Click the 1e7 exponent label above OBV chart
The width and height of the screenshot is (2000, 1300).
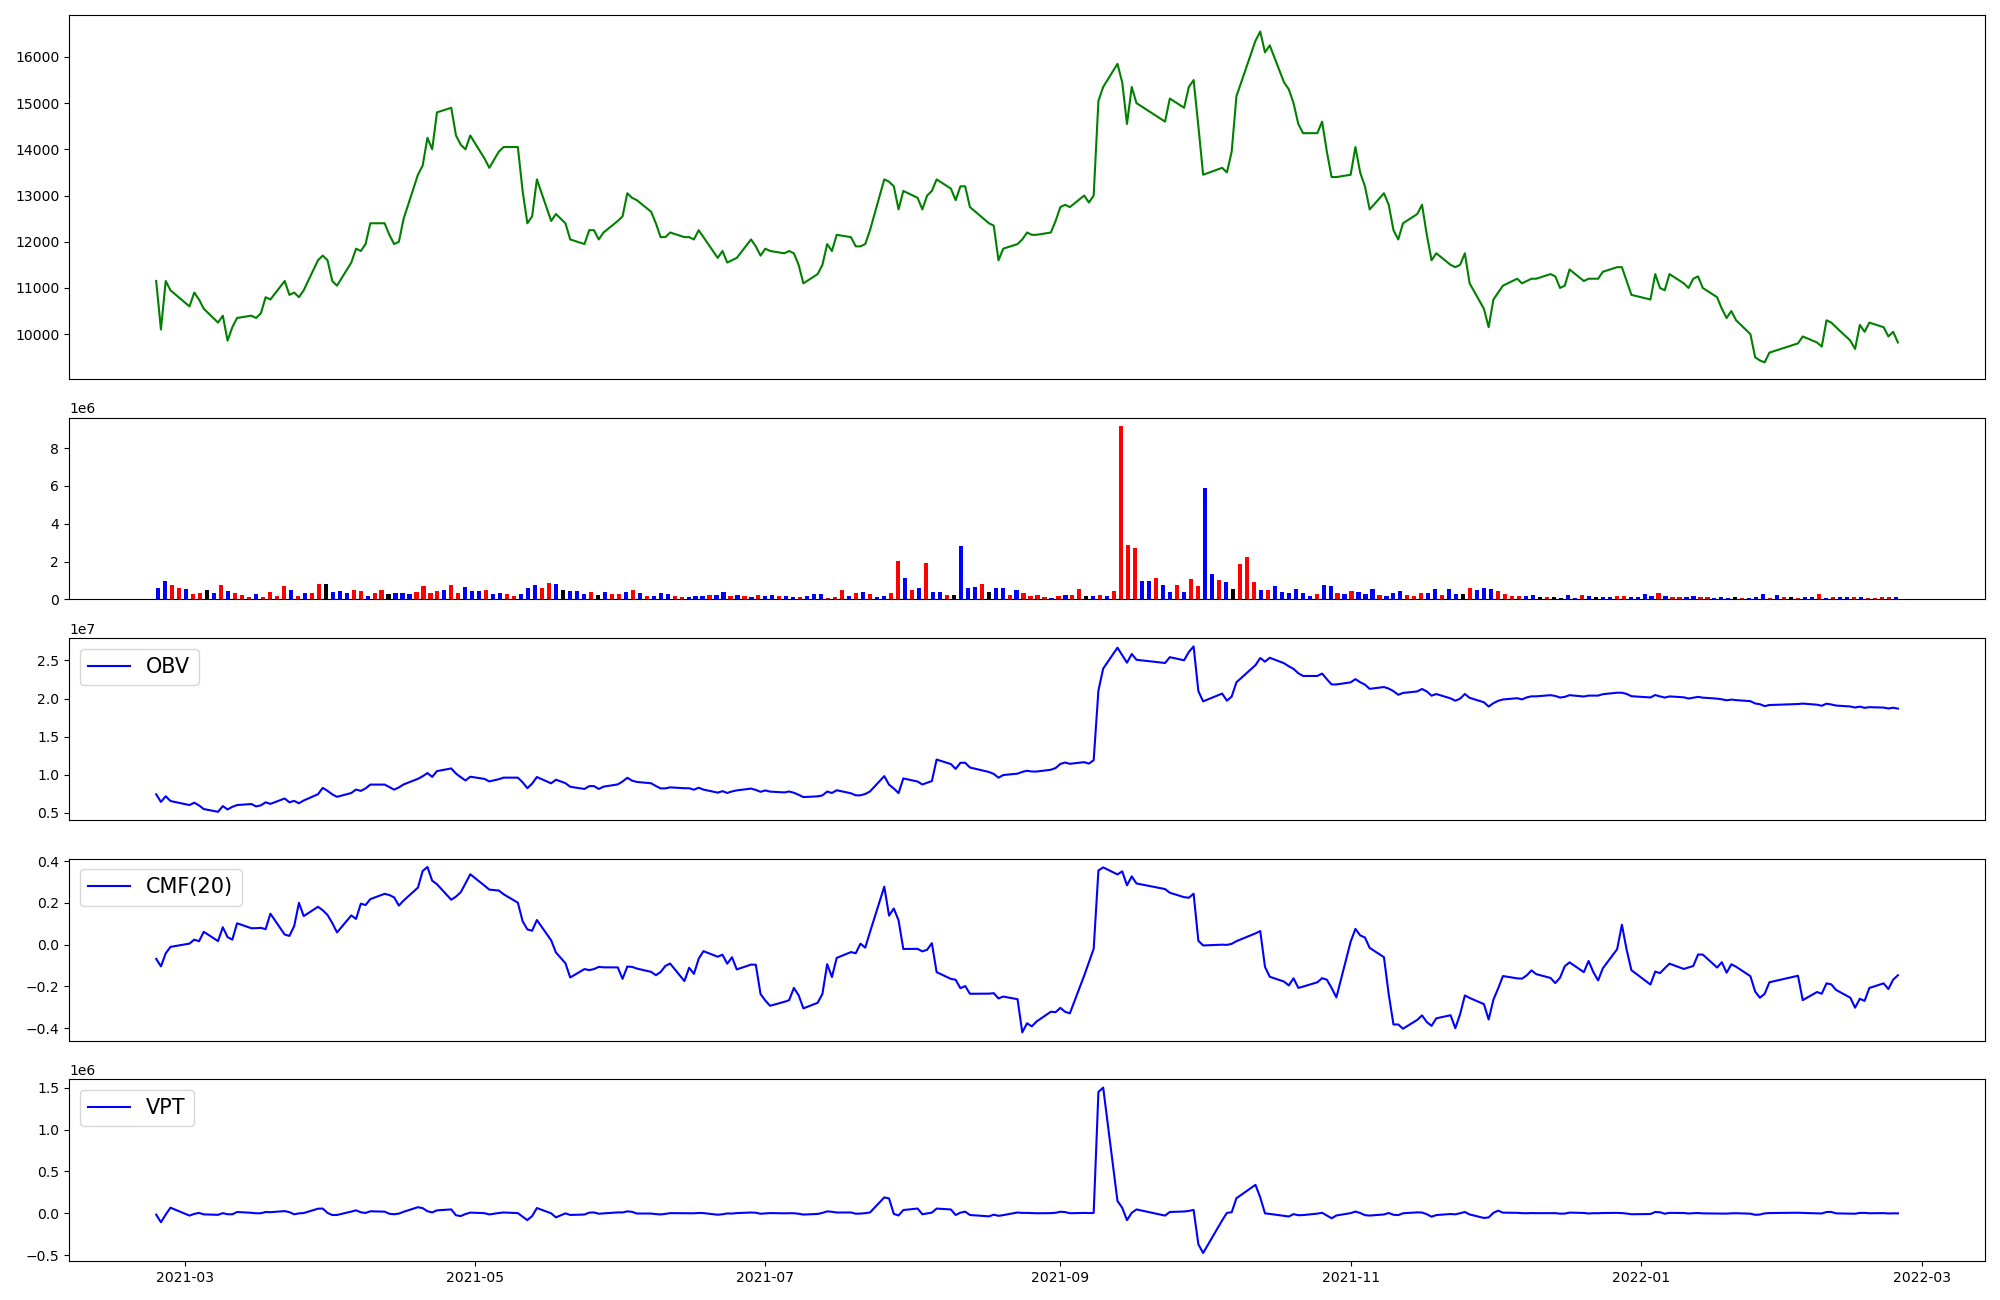point(82,629)
